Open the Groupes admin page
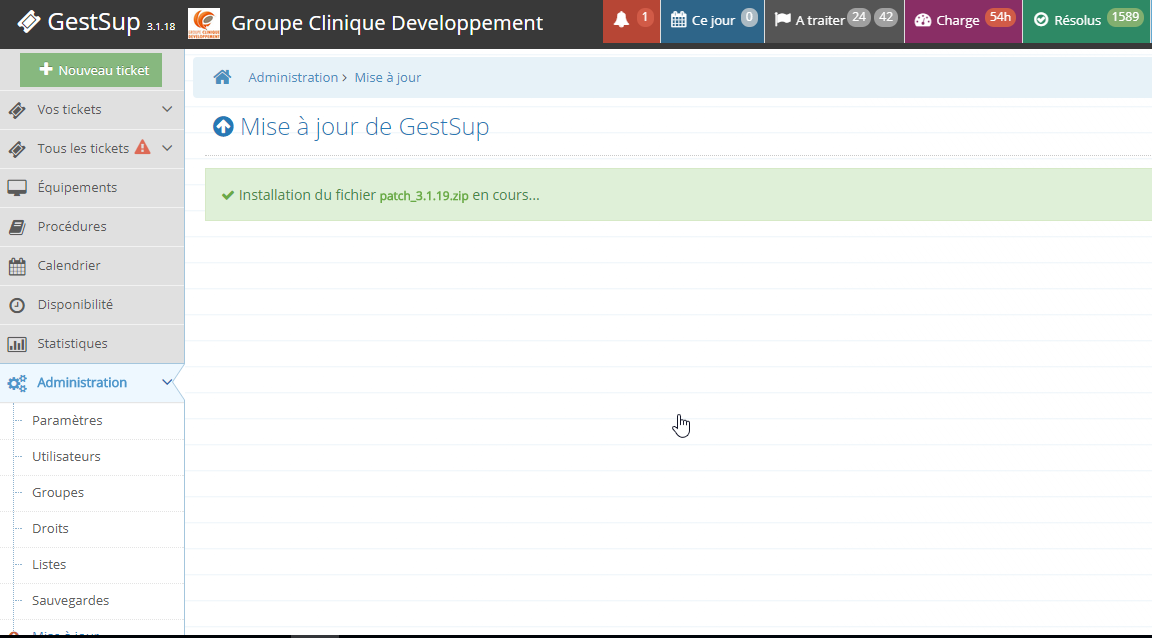This screenshot has height=638, width=1152. coord(58,492)
